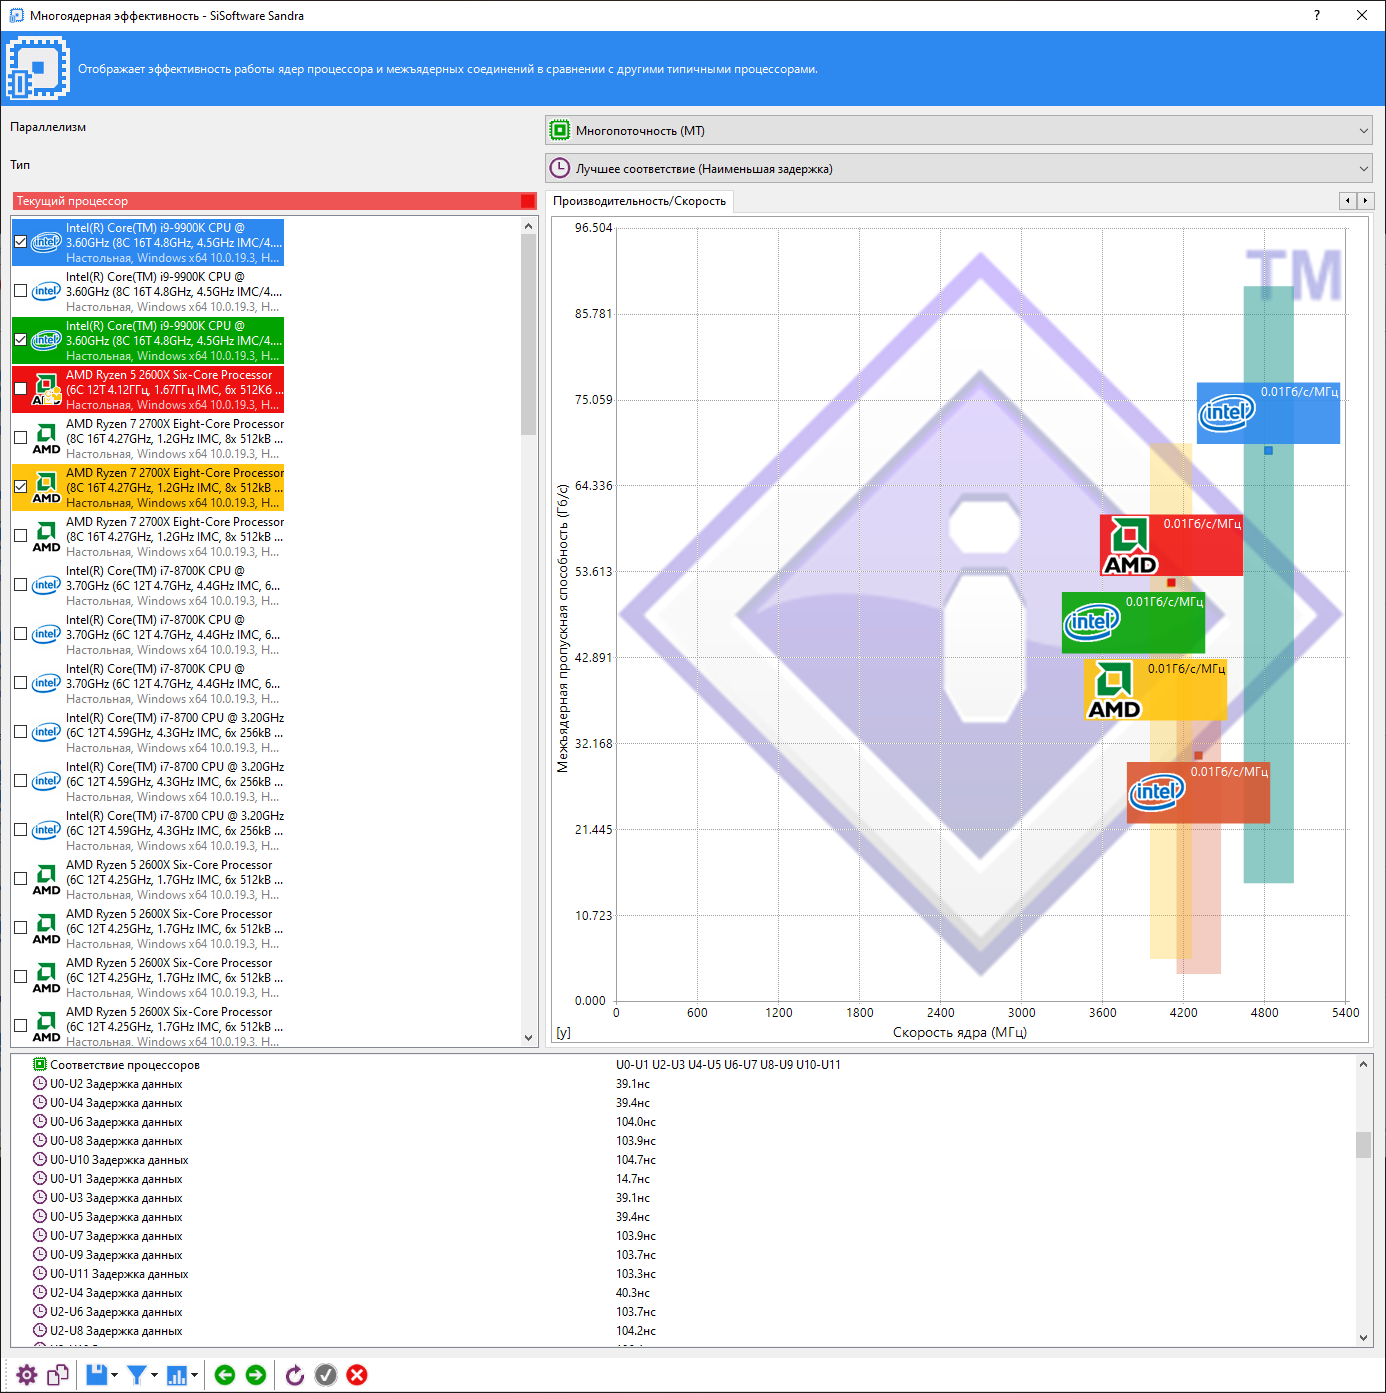Select the U0-U5 Задержка данных row
1386x1393 pixels.
pyautogui.click(x=682, y=1217)
